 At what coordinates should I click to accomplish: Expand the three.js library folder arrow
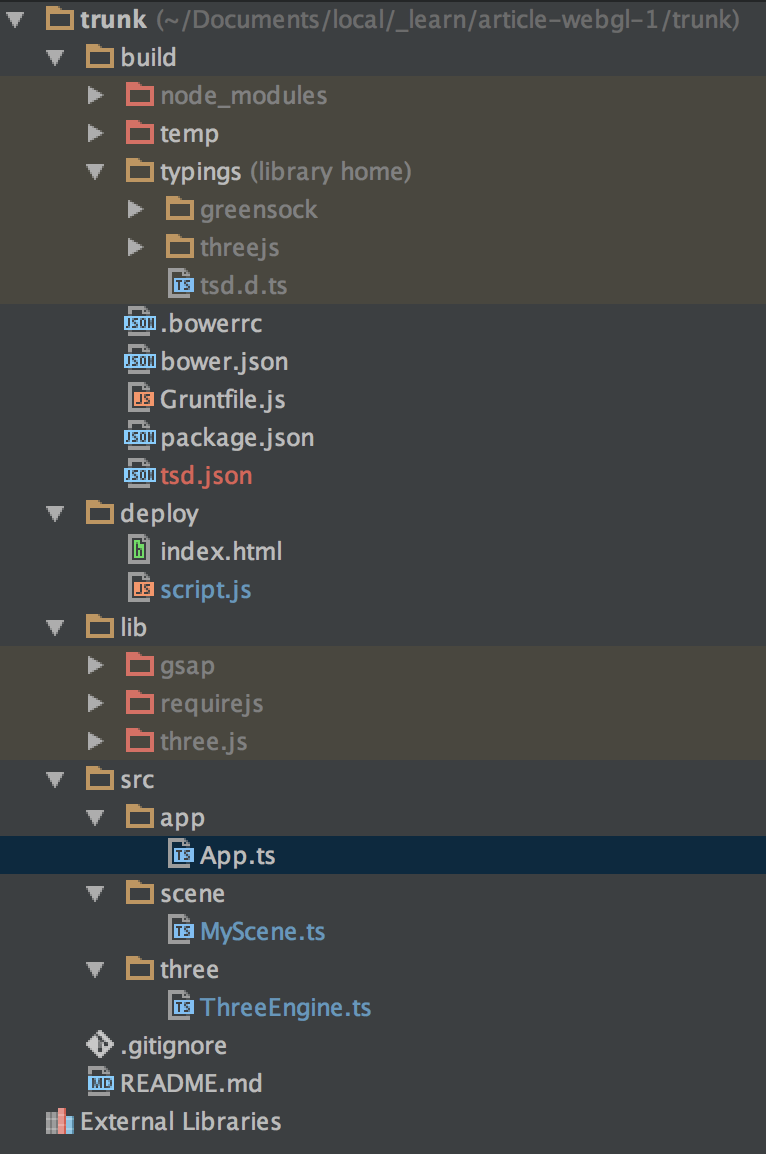96,741
